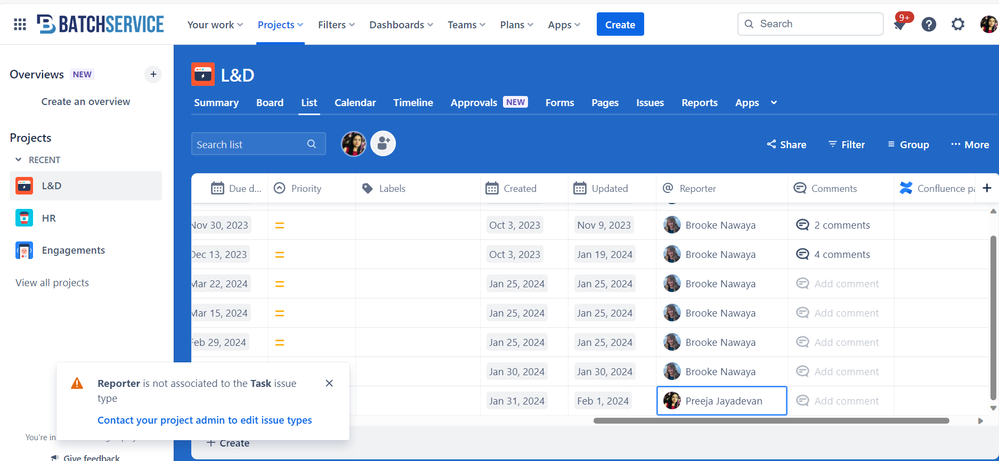Open the Apps dropdown in top navigation
Viewport: 999px width, 461px height.
(564, 25)
